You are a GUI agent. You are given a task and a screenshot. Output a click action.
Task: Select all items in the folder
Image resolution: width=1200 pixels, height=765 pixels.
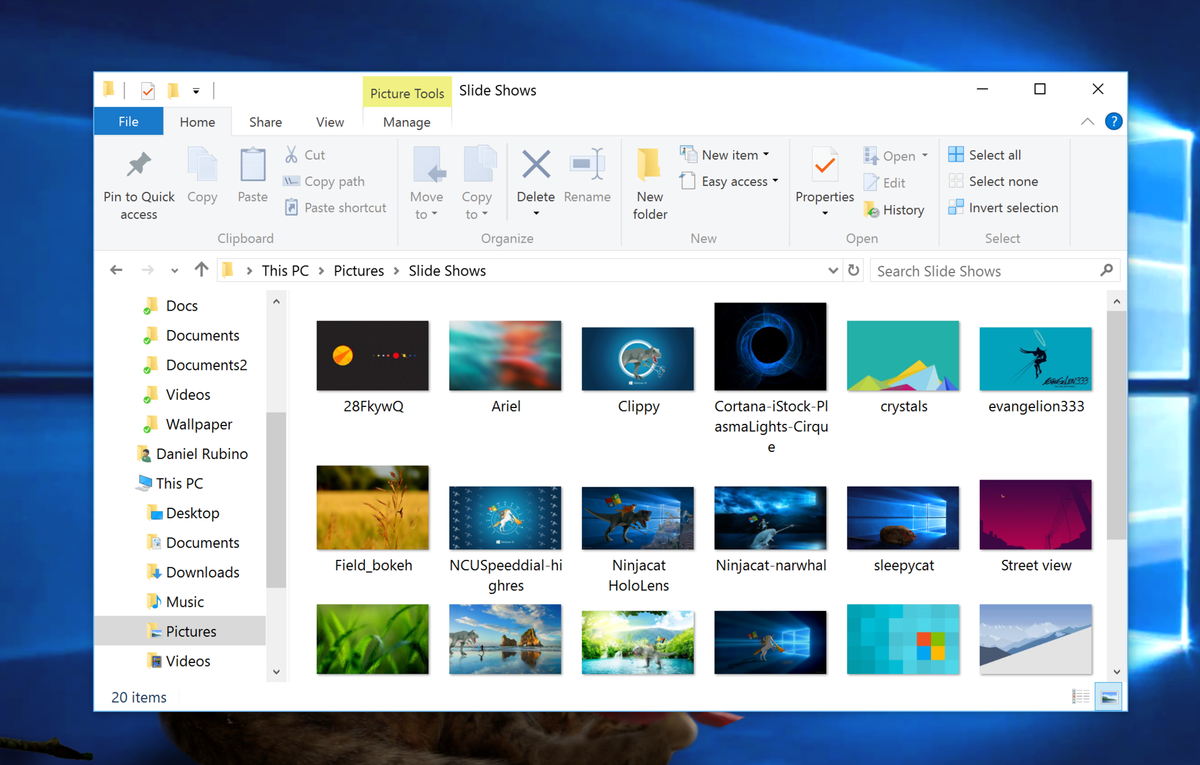point(984,154)
